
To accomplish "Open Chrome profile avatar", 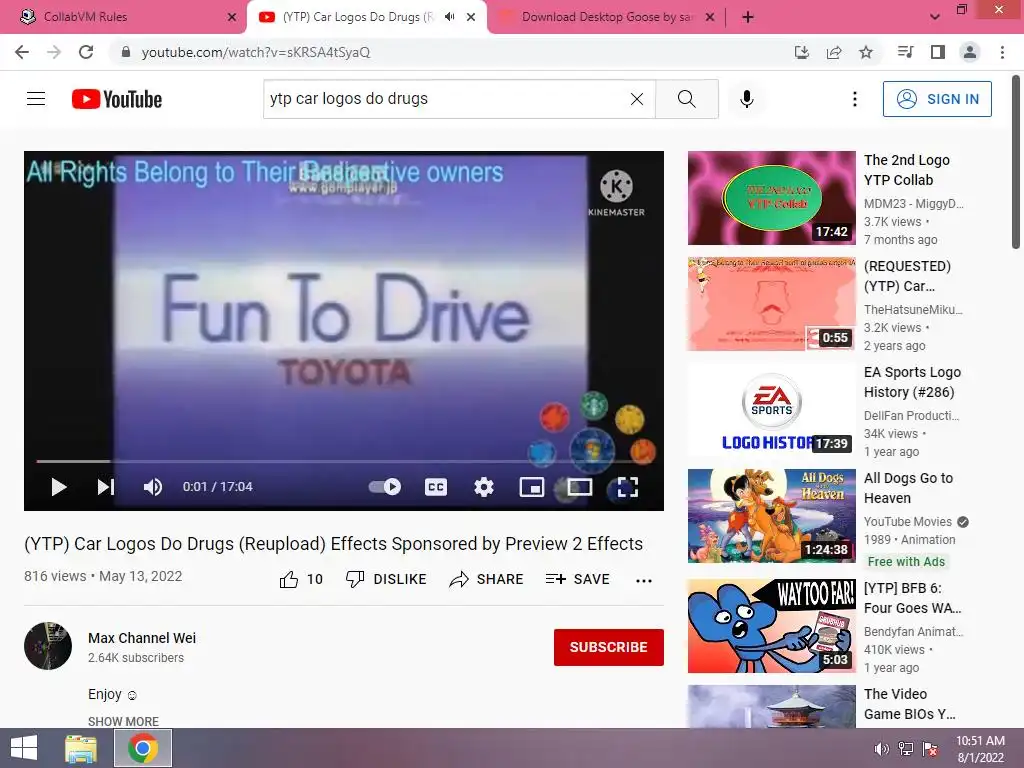I will pyautogui.click(x=970, y=52).
